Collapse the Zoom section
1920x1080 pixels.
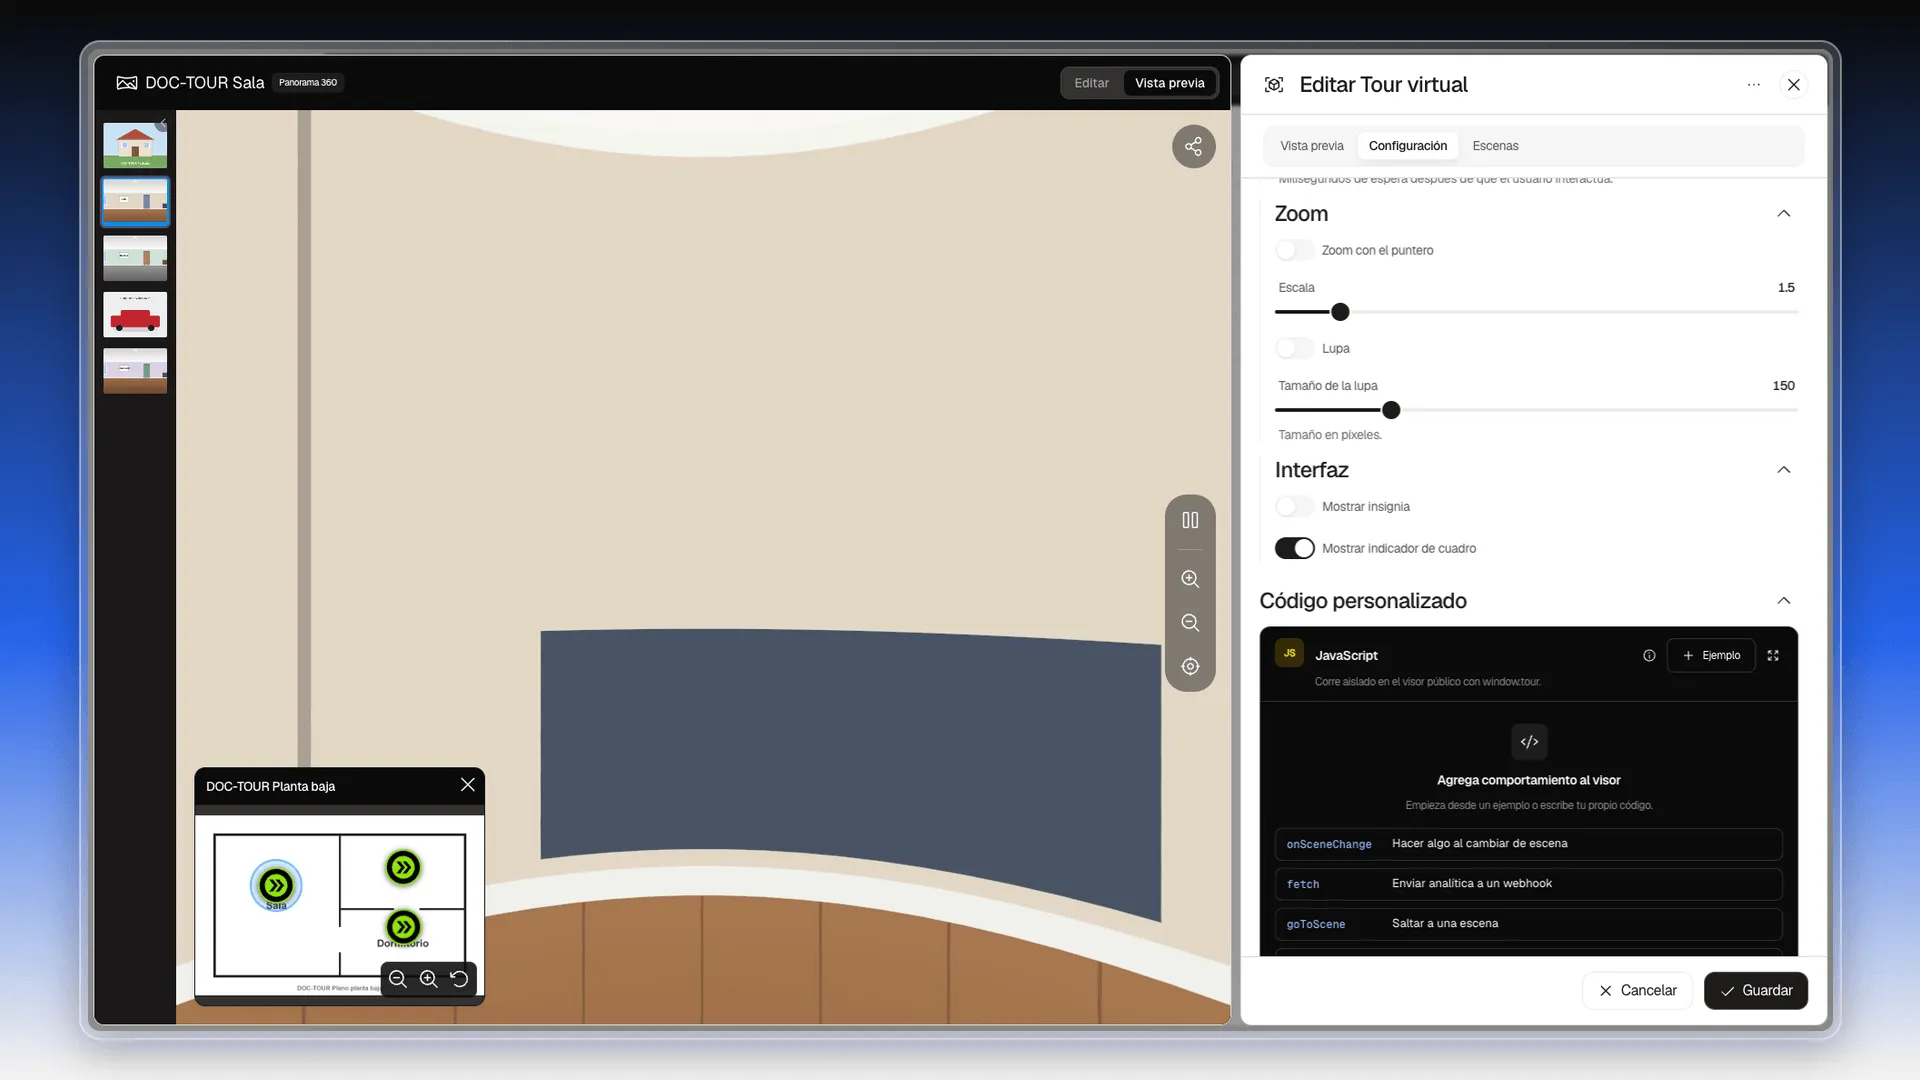(1783, 214)
